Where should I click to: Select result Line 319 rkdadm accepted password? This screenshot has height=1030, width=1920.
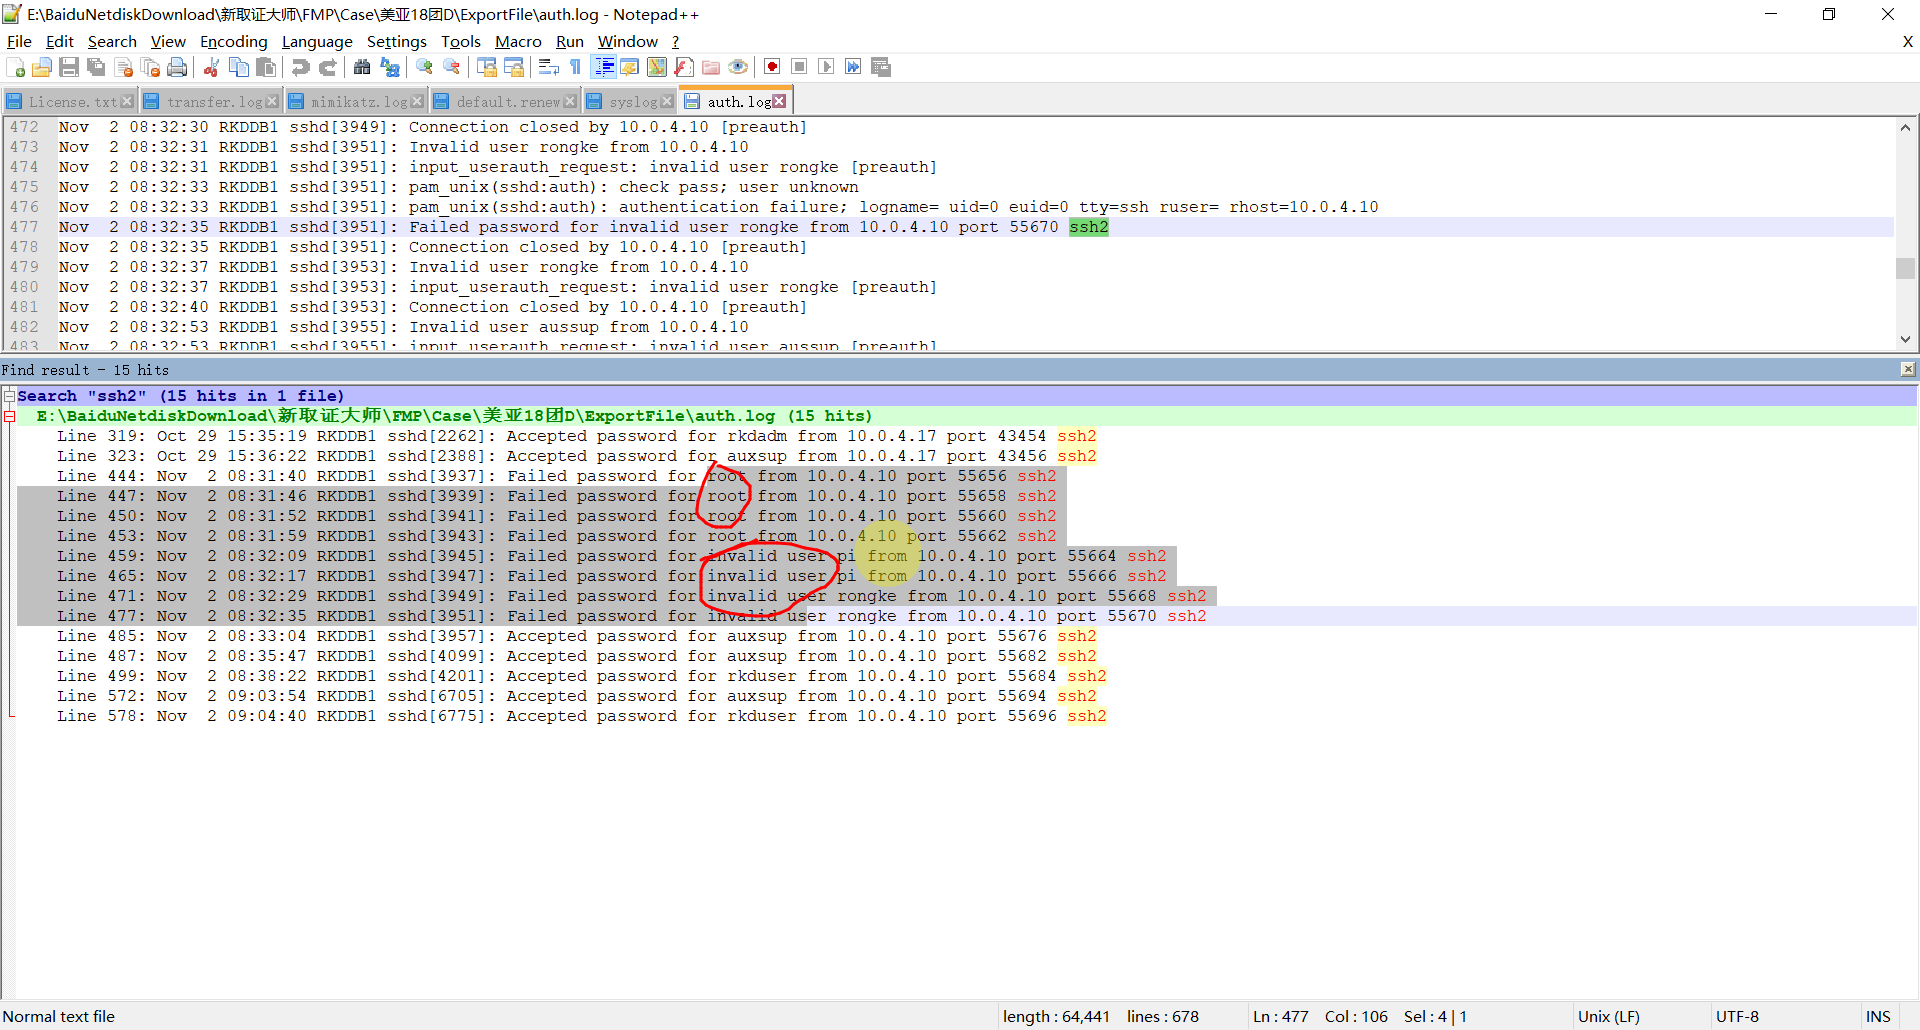coord(576,436)
